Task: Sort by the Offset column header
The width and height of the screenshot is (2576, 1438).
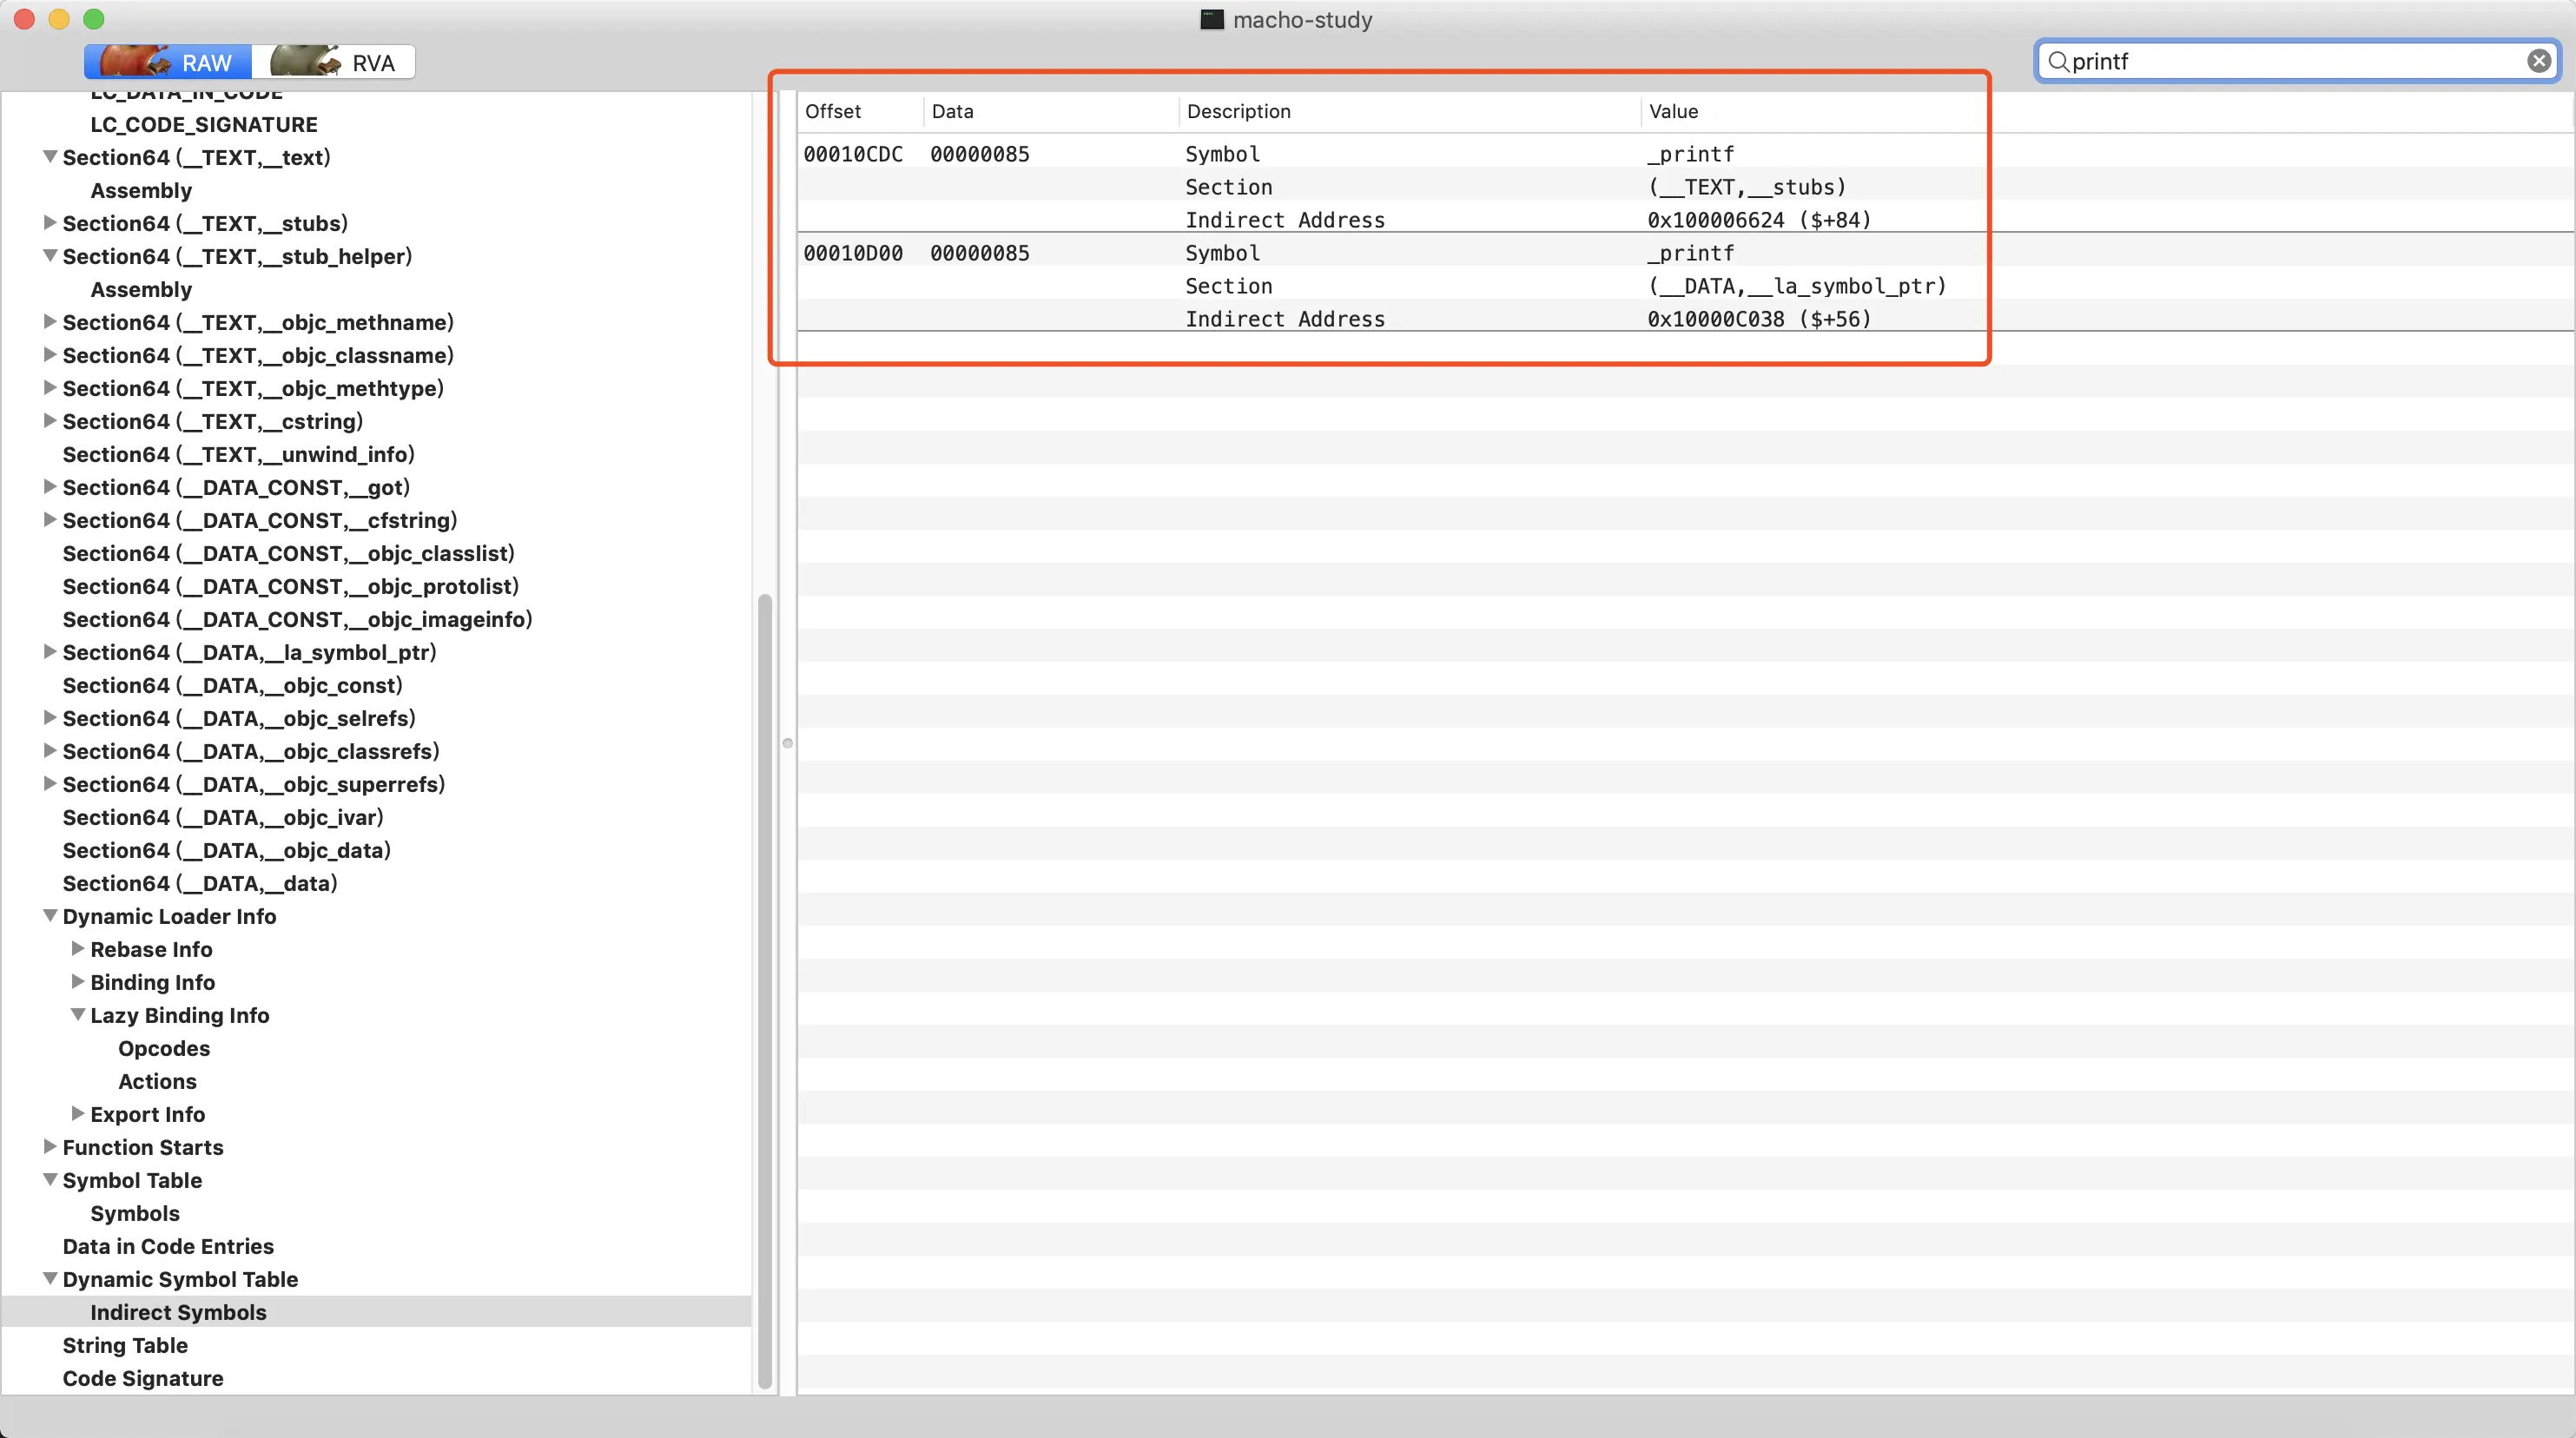Action: click(x=833, y=111)
